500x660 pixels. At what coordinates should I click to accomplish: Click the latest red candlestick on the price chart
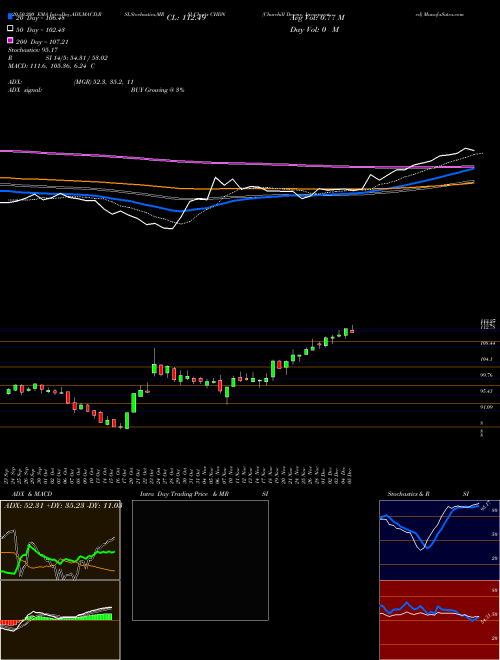point(352,330)
